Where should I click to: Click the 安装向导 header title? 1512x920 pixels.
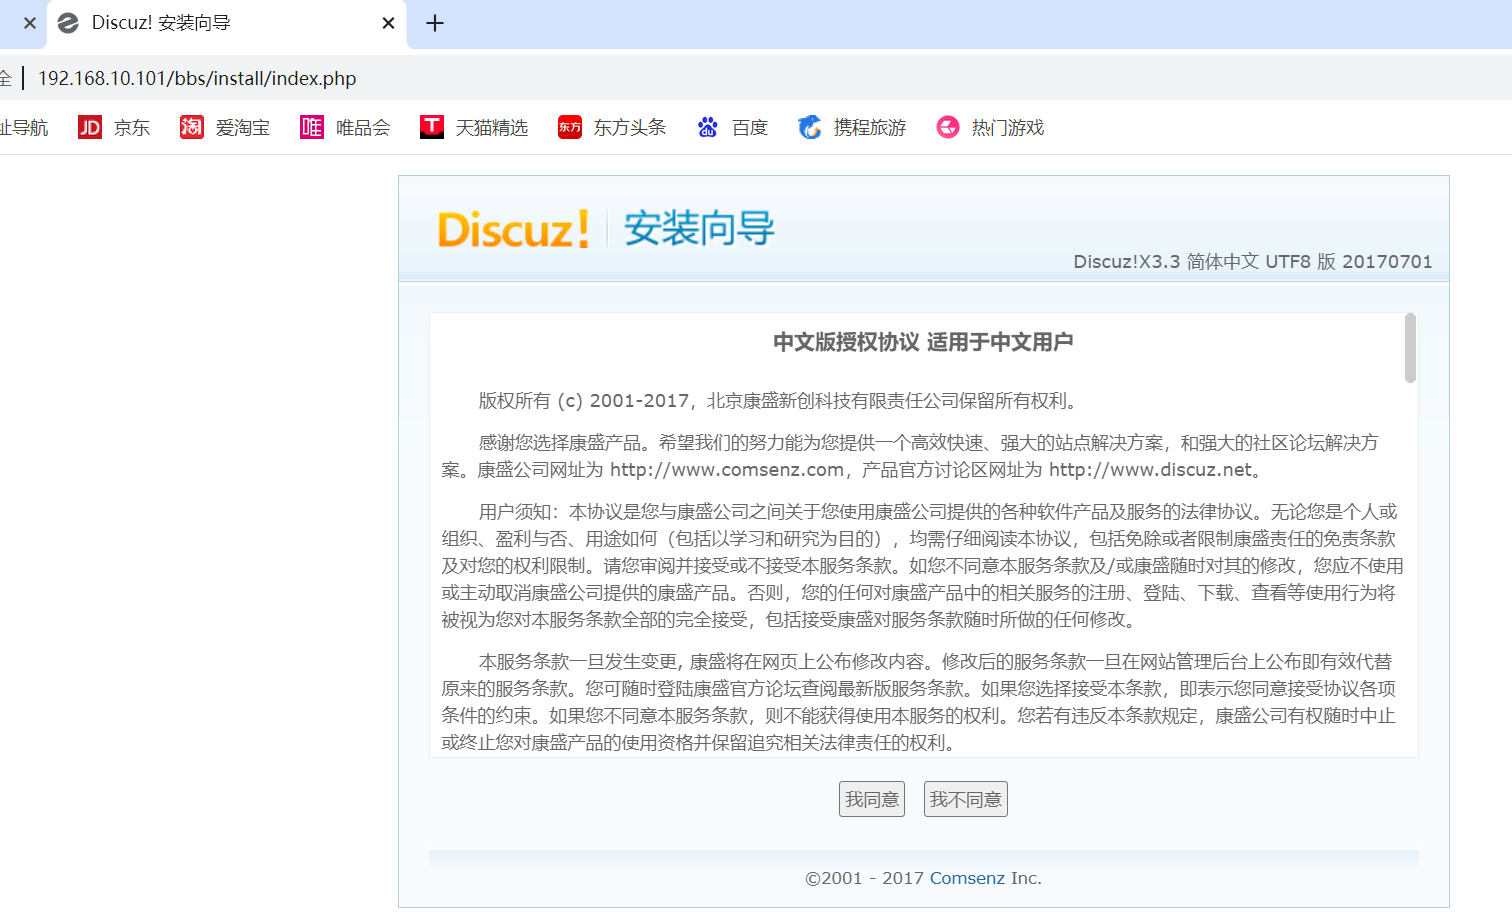pyautogui.click(x=699, y=229)
